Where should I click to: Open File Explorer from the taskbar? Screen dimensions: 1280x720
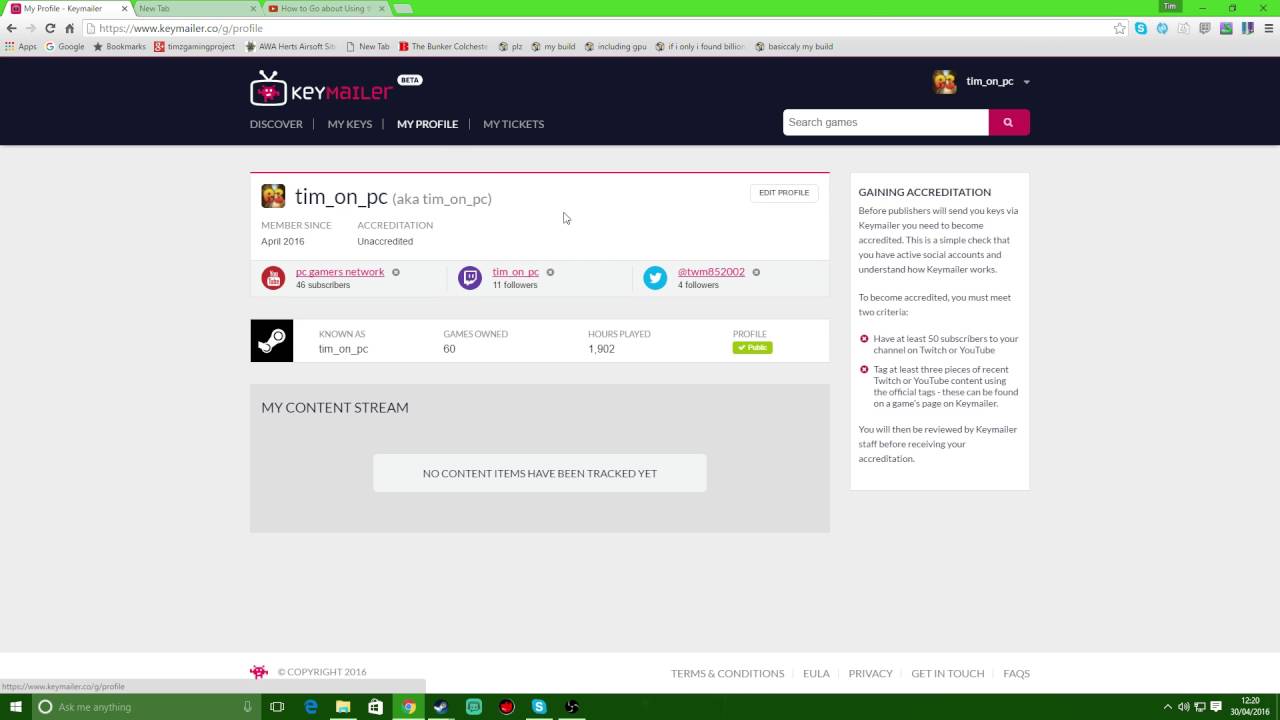point(343,707)
